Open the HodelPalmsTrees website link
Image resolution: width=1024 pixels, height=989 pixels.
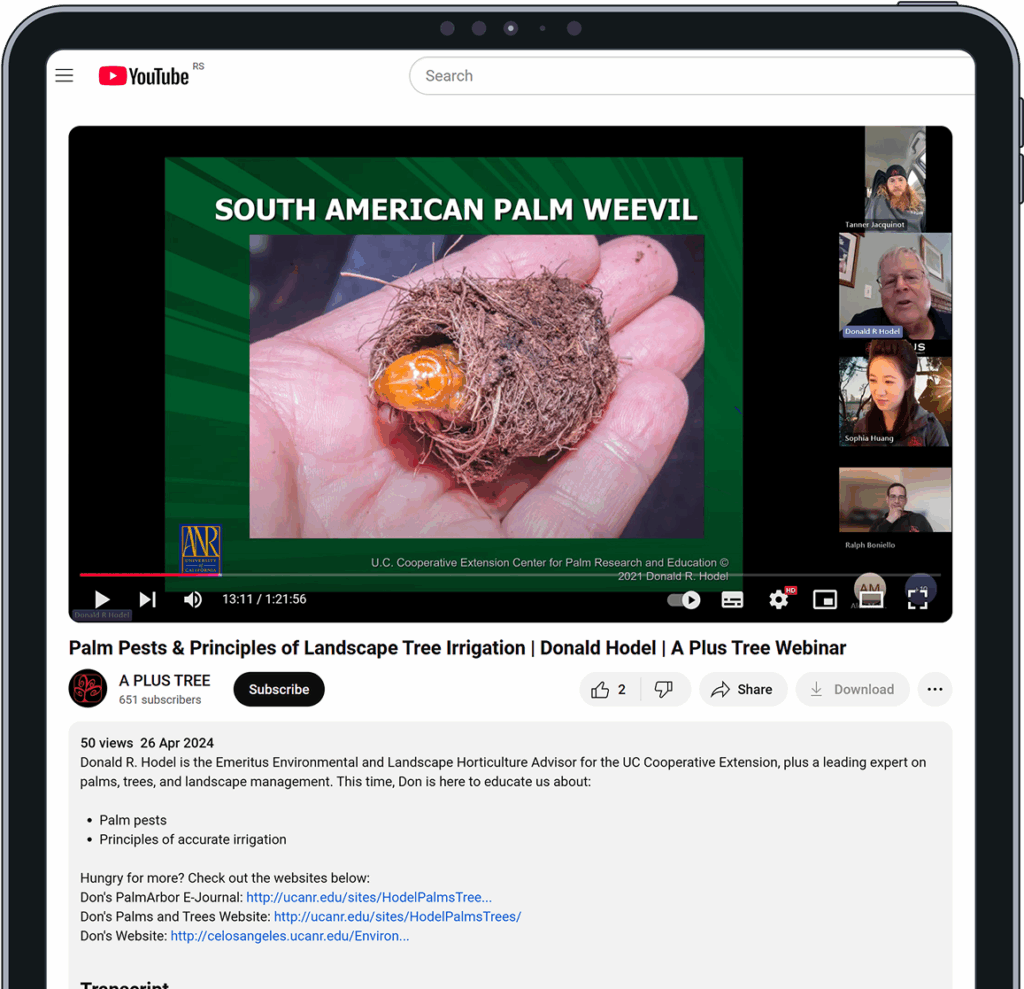click(398, 916)
